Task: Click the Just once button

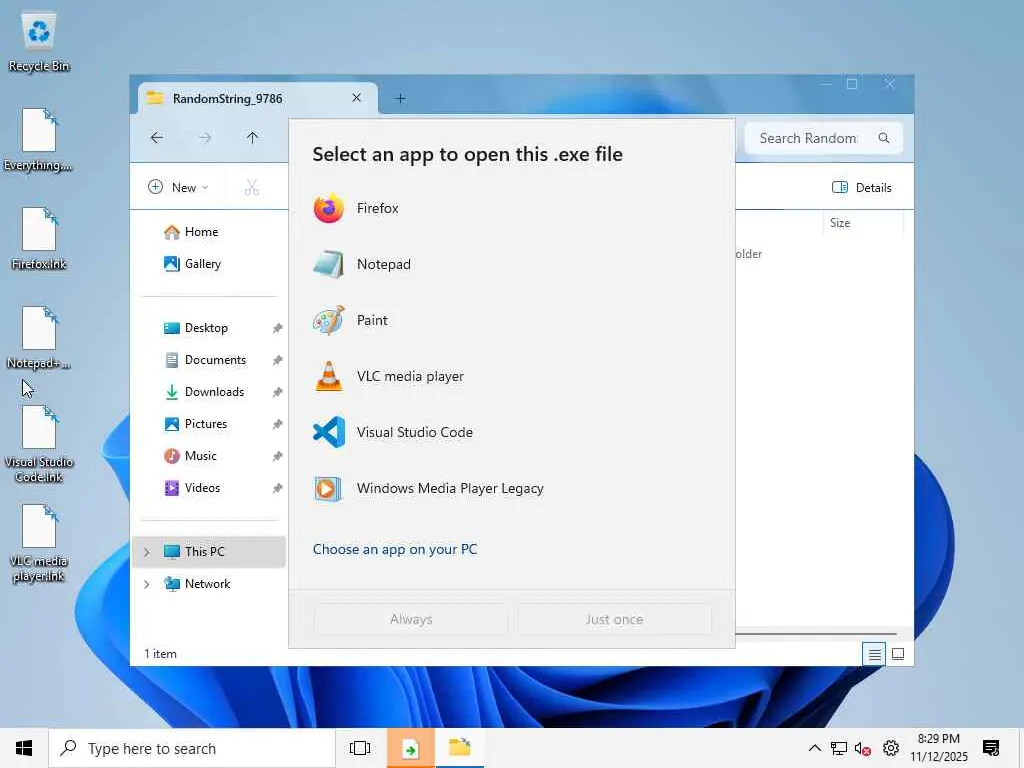Action: click(614, 619)
